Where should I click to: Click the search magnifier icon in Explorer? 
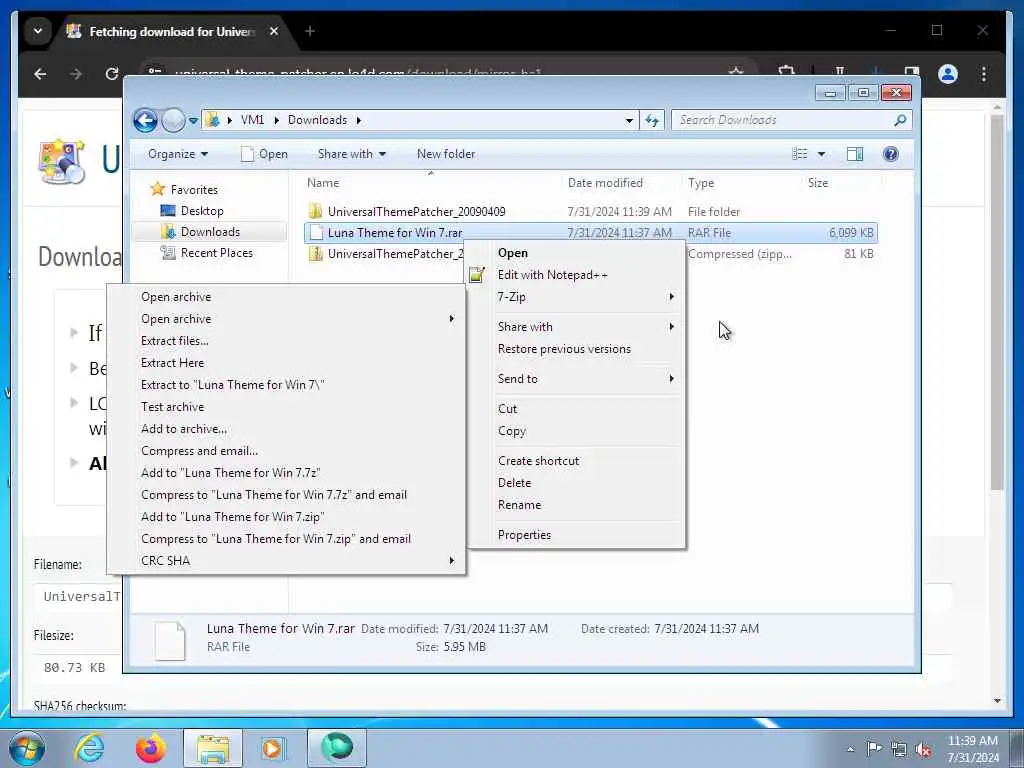900,120
